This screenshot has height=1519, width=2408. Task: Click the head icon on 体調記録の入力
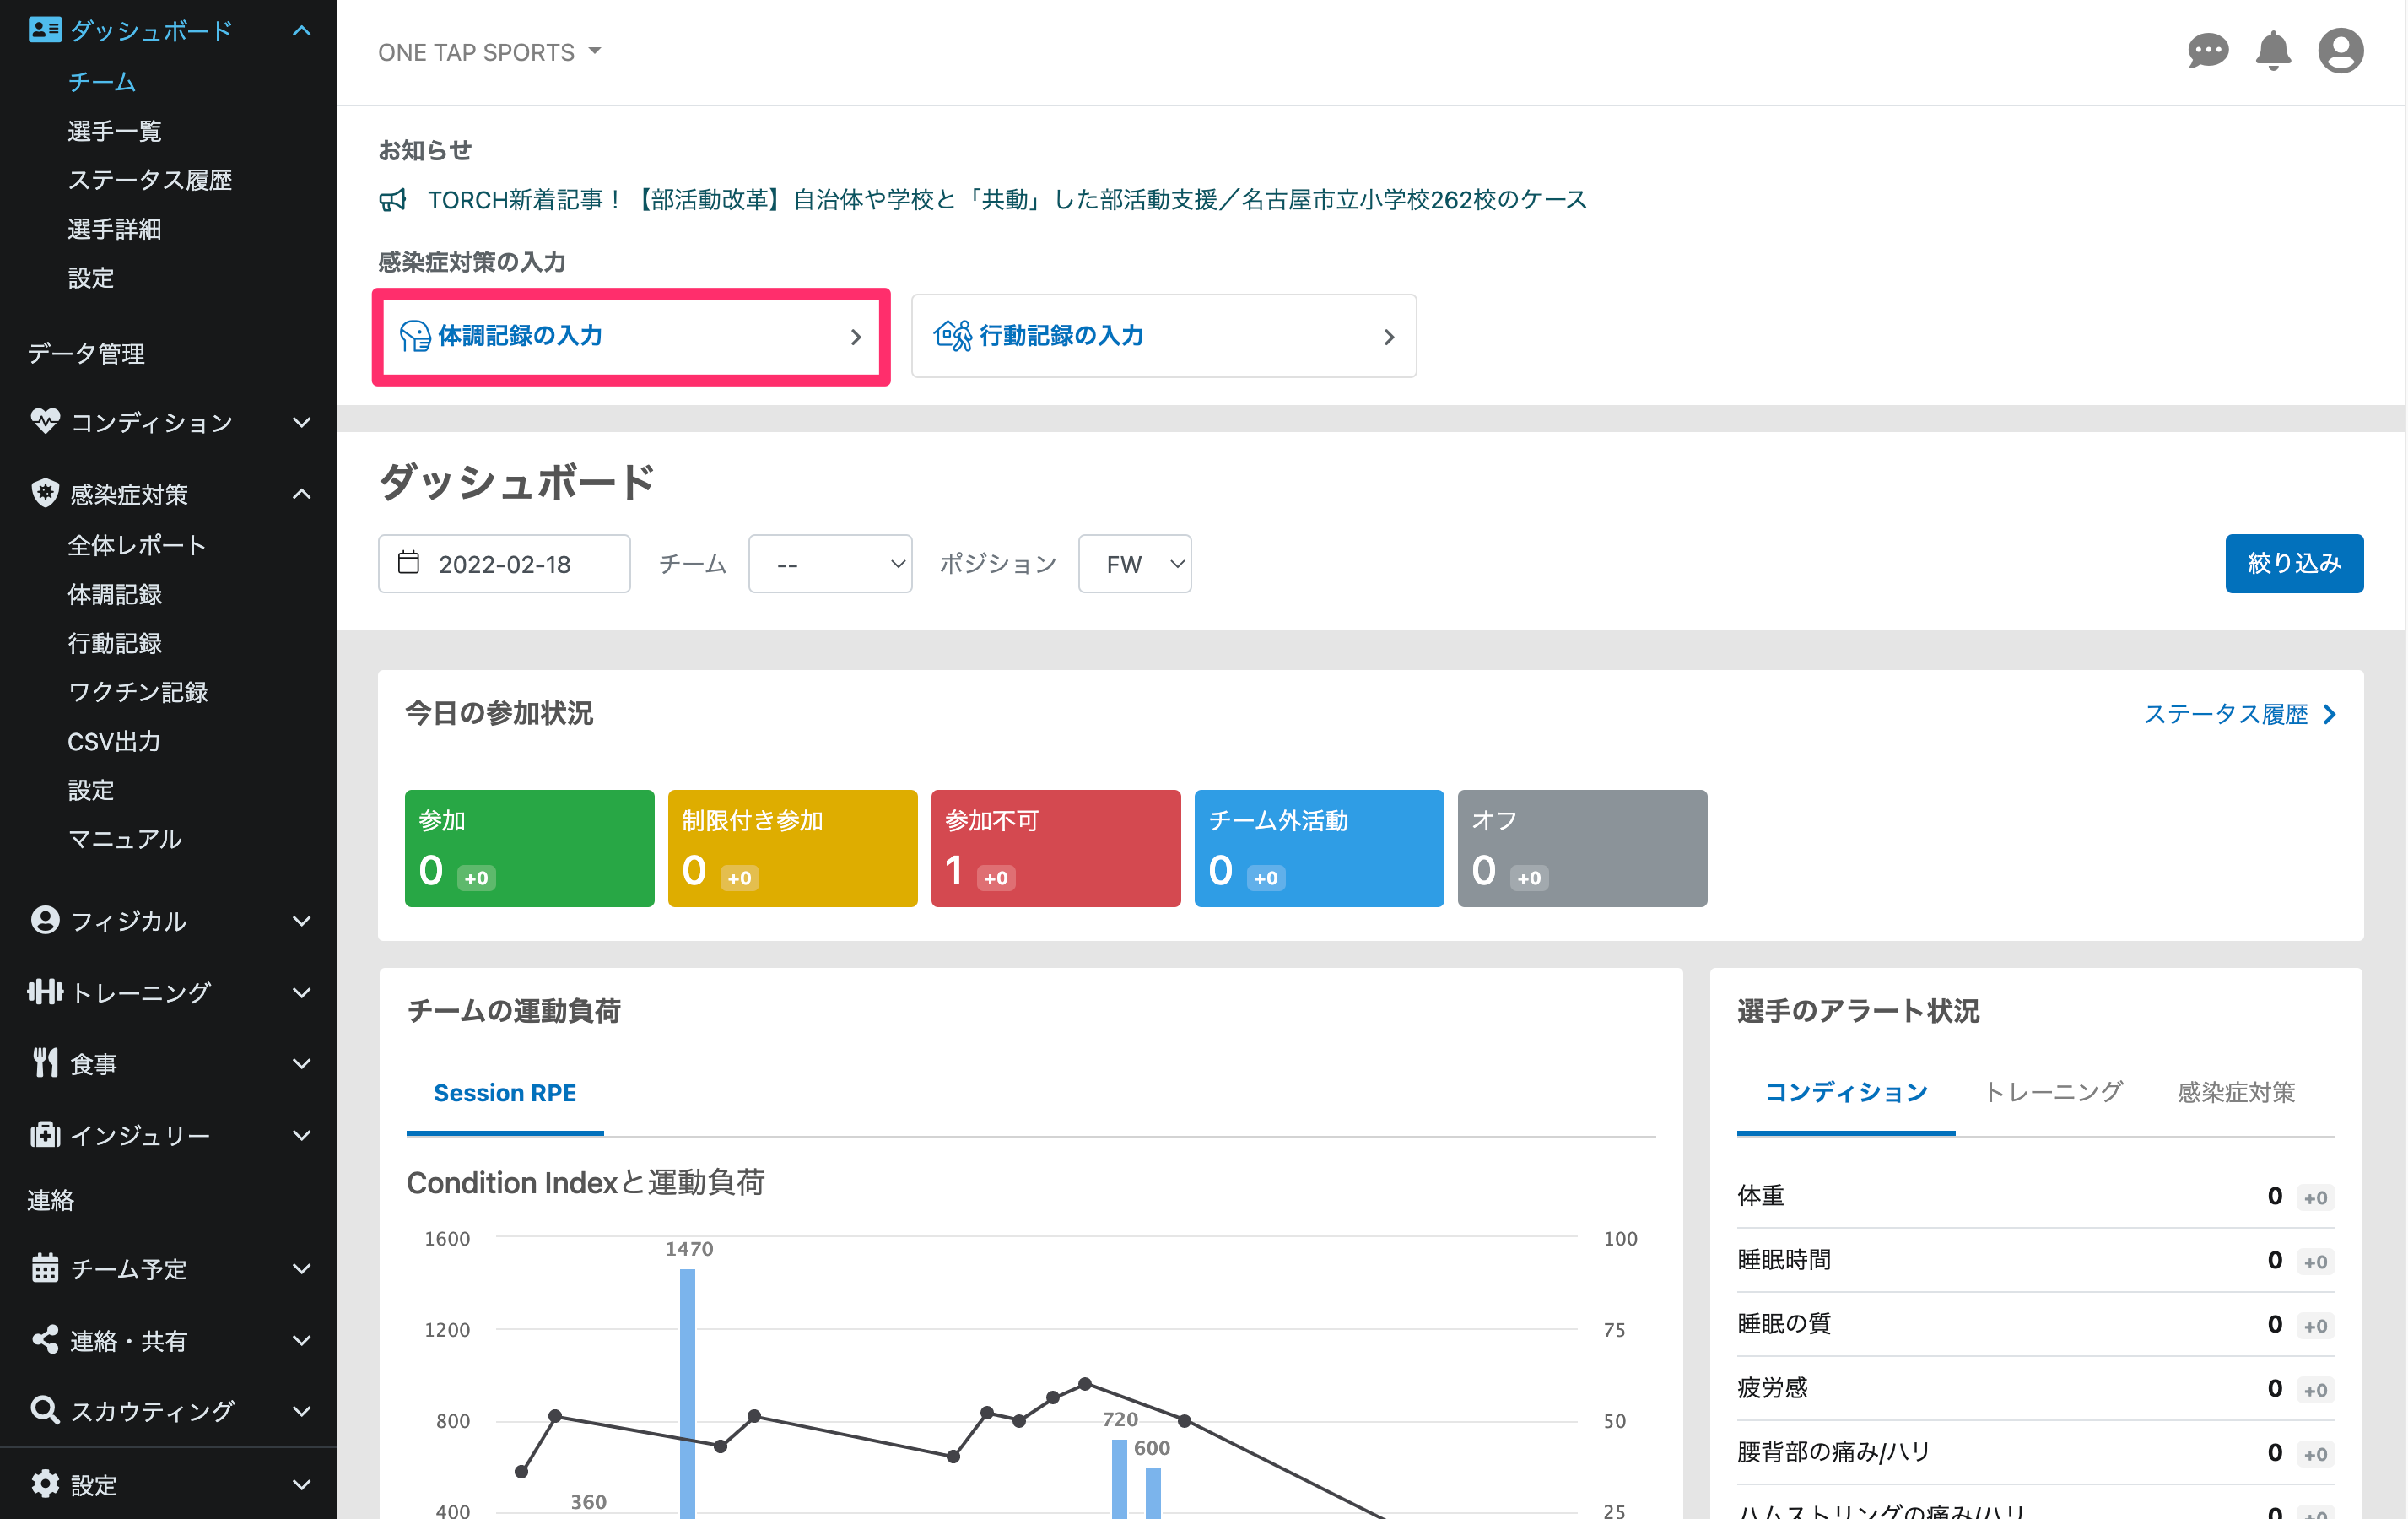coord(414,336)
